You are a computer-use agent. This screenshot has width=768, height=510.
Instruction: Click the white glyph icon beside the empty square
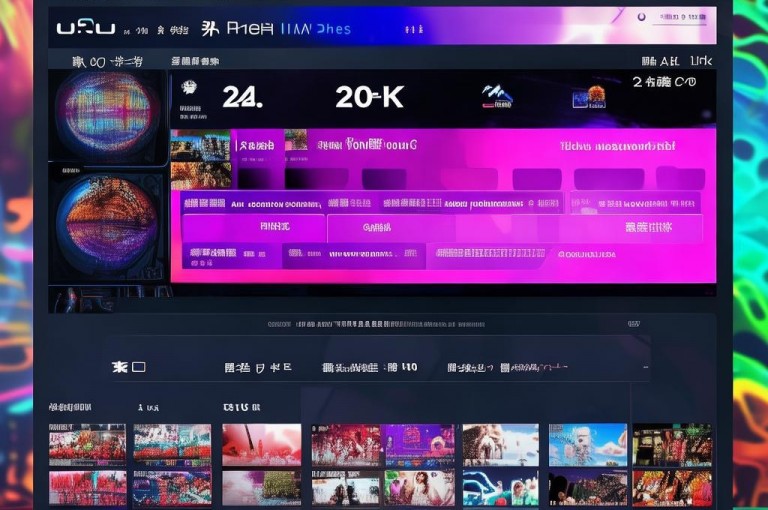(119, 367)
